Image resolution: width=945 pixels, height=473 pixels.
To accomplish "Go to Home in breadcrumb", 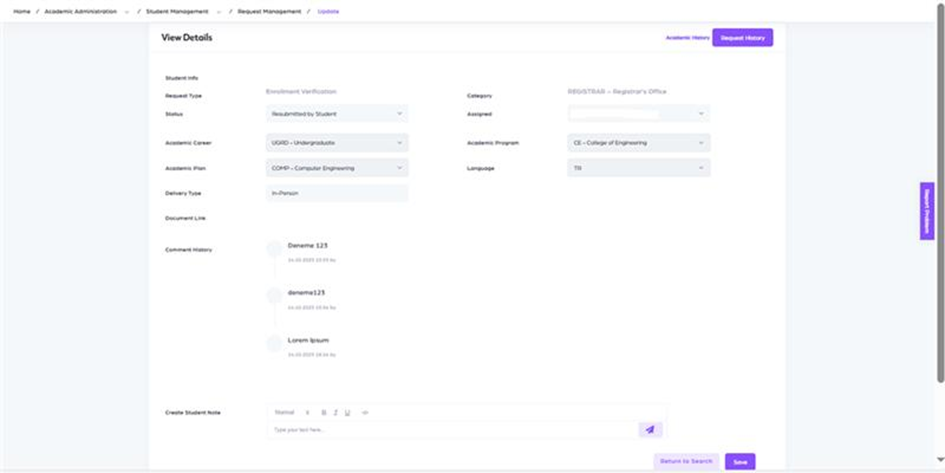I will click(21, 11).
